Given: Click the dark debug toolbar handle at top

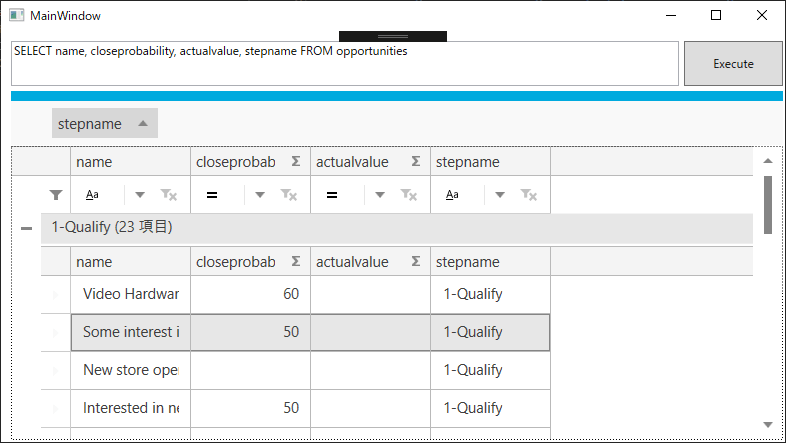Looking at the screenshot, I should tap(392, 36).
